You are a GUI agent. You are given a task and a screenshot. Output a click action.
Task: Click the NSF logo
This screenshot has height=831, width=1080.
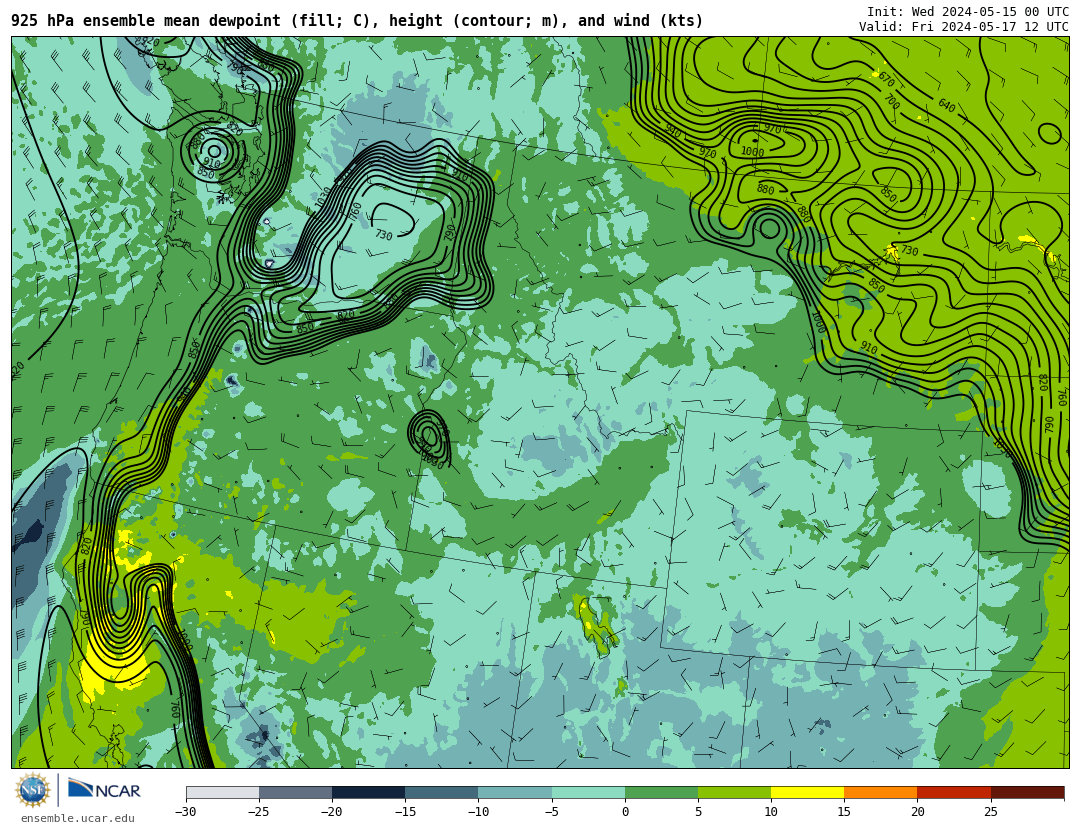(x=33, y=790)
